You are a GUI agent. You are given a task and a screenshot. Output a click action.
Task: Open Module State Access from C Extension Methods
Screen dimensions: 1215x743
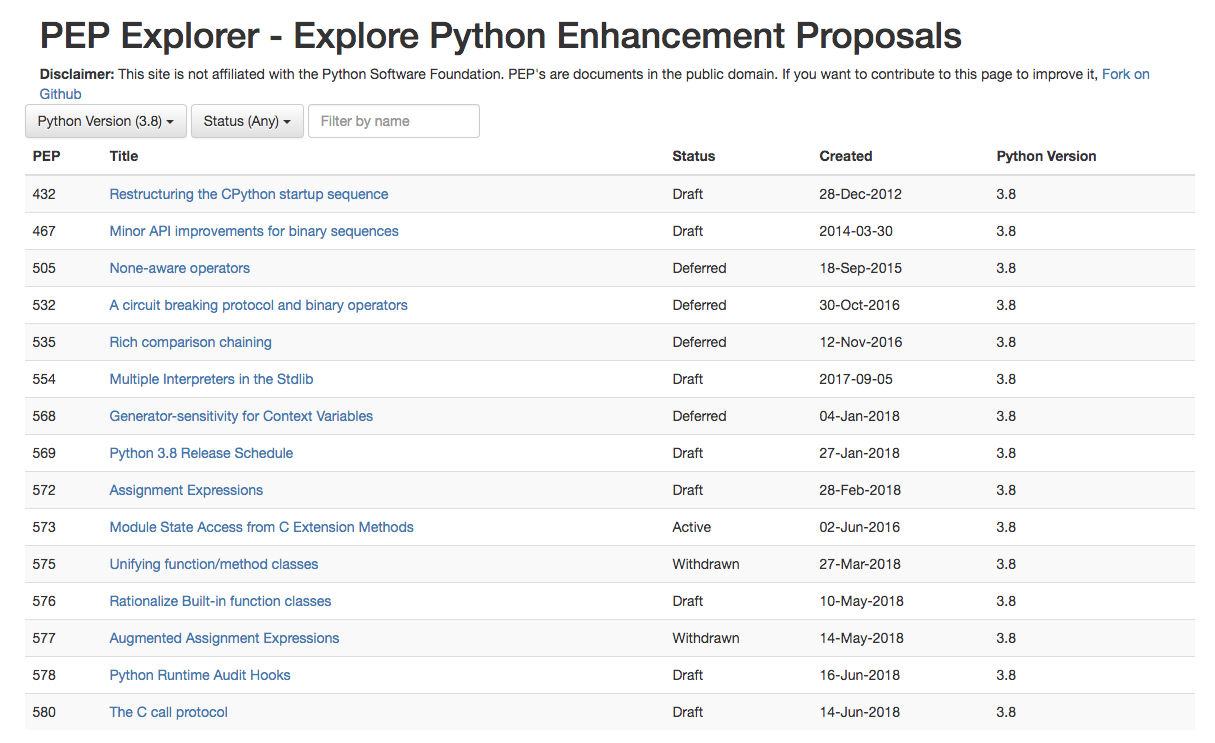pyautogui.click(x=261, y=527)
